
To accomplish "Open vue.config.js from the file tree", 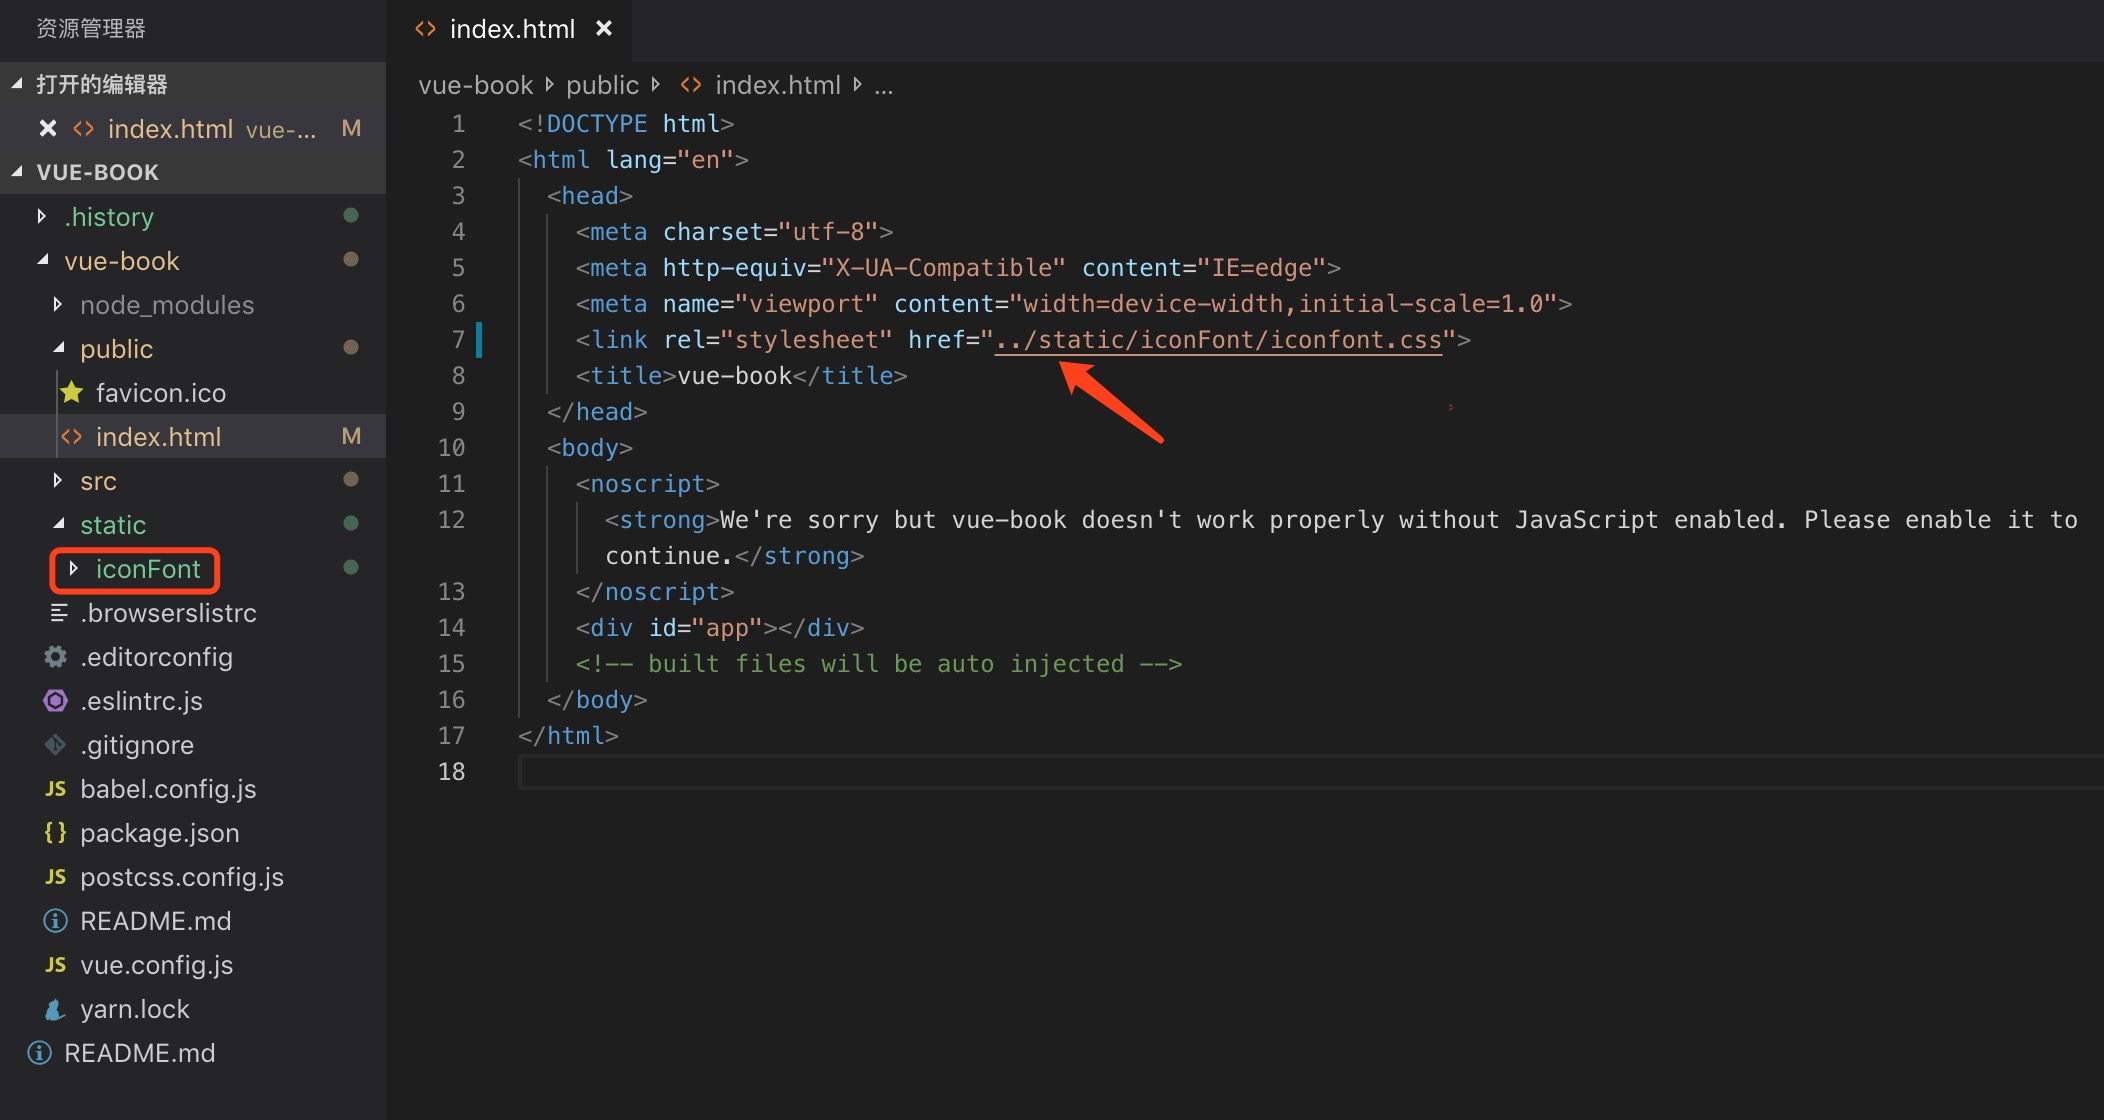I will [x=156, y=965].
